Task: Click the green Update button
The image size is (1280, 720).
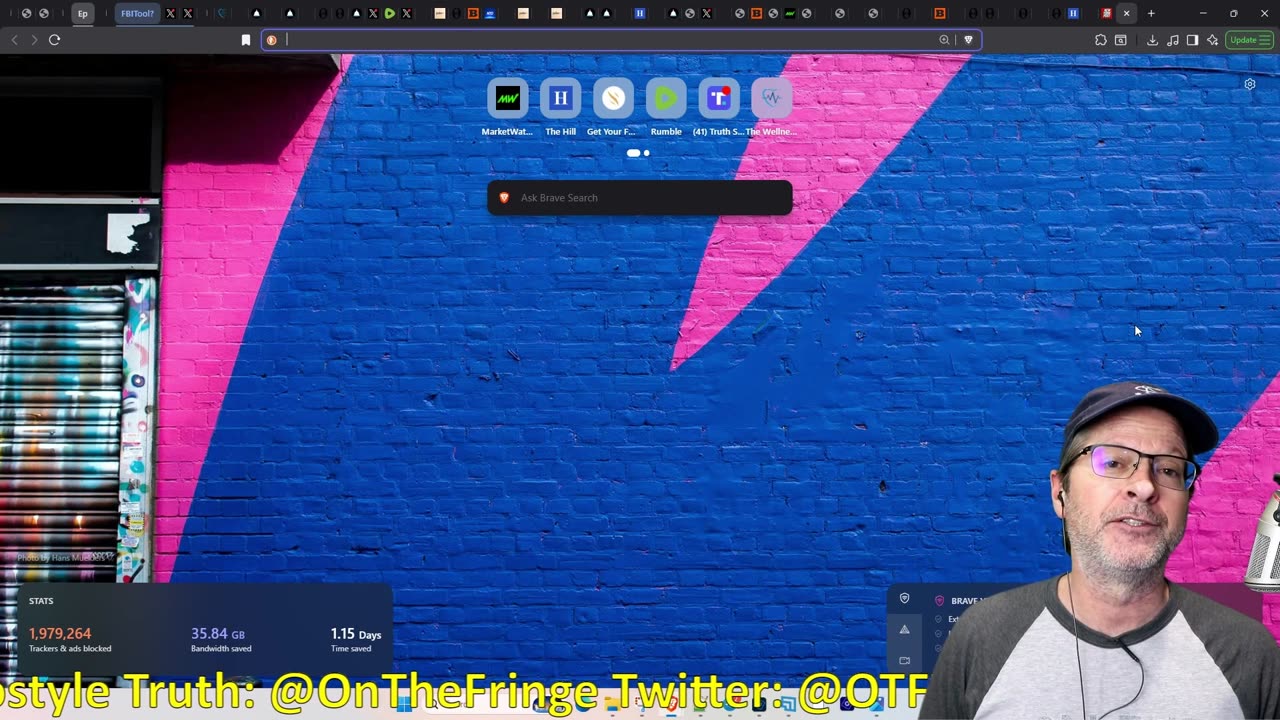Action: coord(1248,40)
